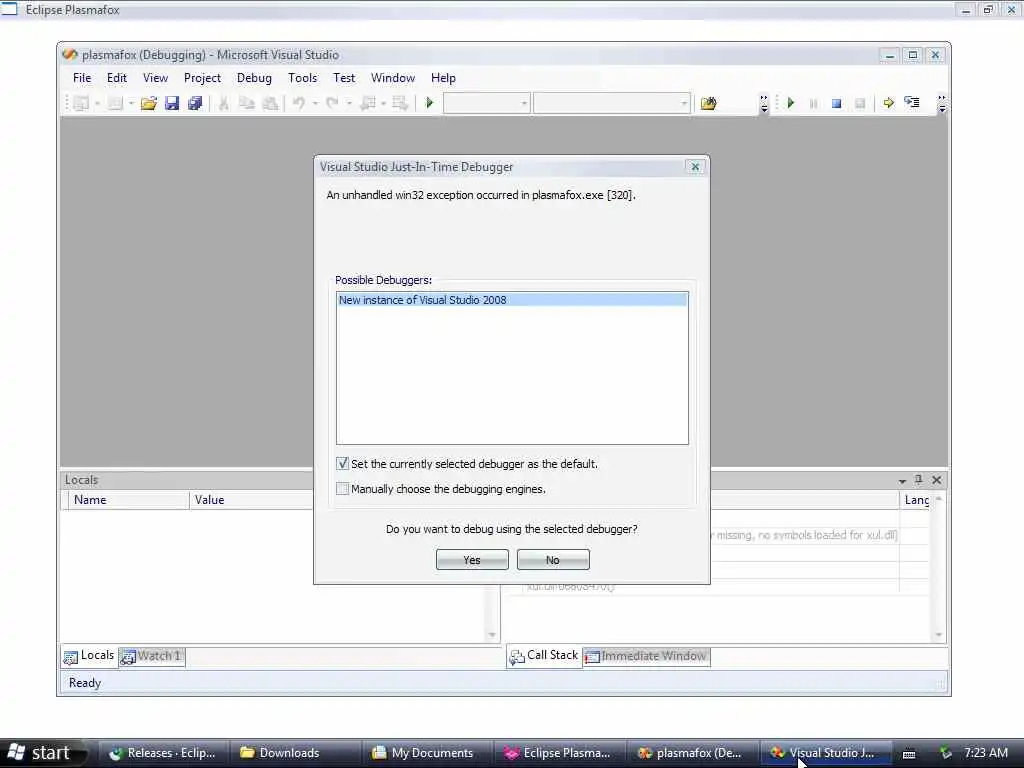1024x768 pixels.
Task: Click No in the Just-In-Time Debugger dialog
Action: point(553,560)
